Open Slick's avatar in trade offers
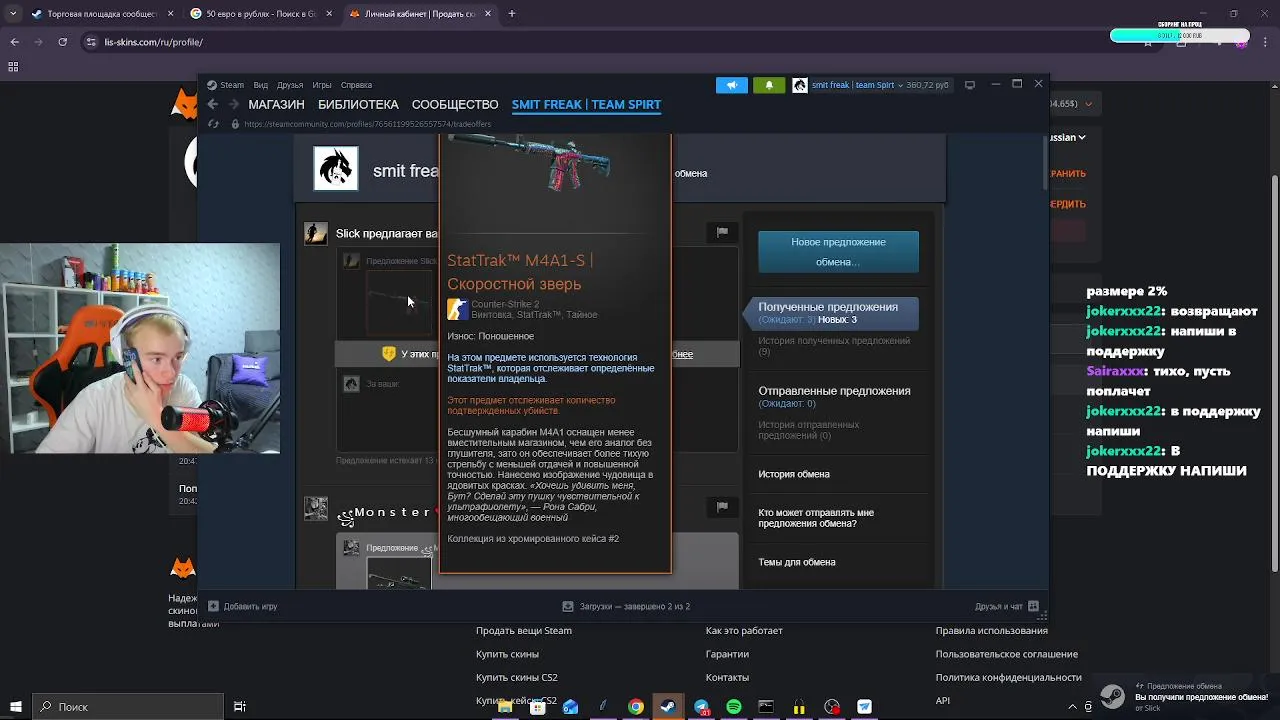This screenshot has width=1280, height=720. (316, 233)
